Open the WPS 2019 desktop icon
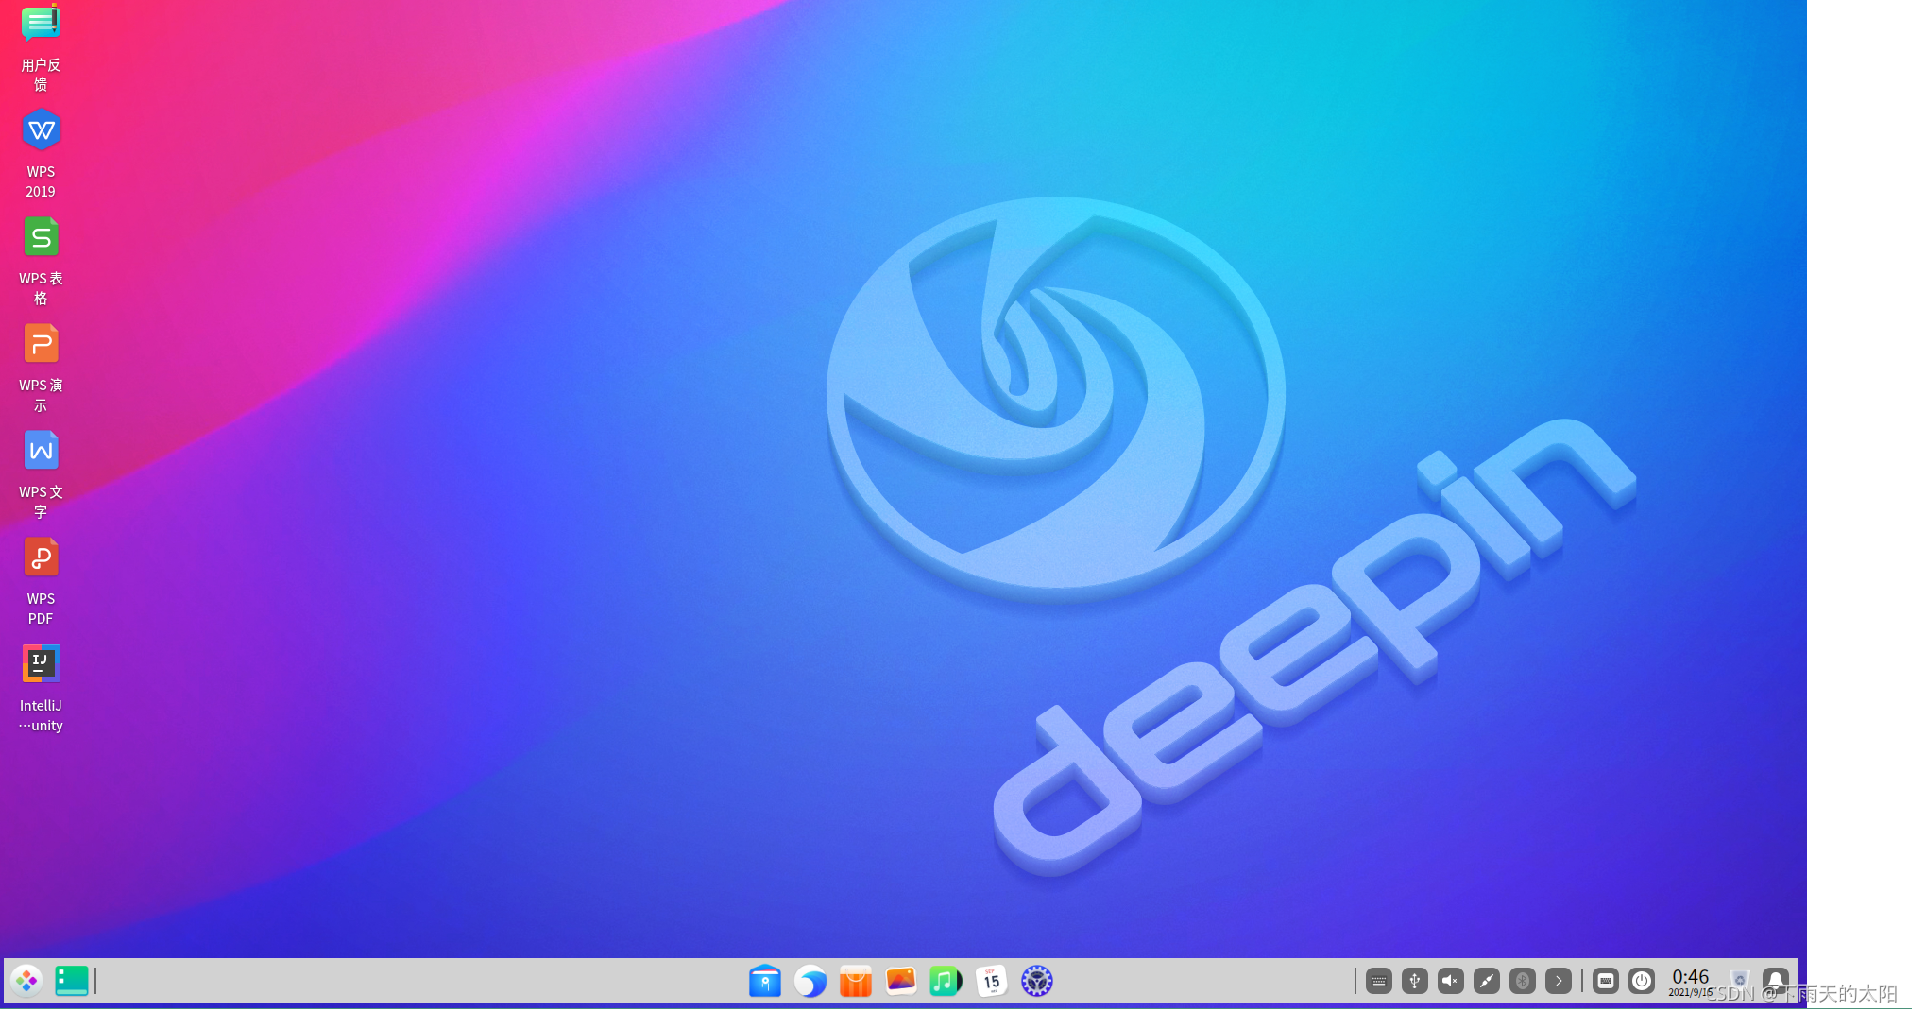This screenshot has width=1912, height=1012. click(41, 130)
